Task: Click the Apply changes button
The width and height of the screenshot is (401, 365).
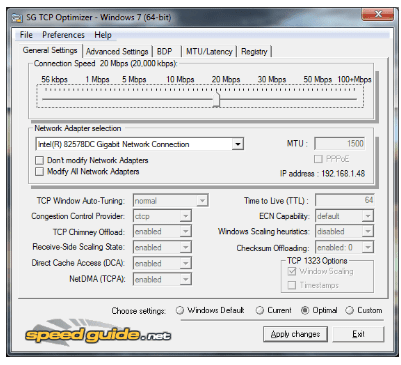Action: coord(295,334)
